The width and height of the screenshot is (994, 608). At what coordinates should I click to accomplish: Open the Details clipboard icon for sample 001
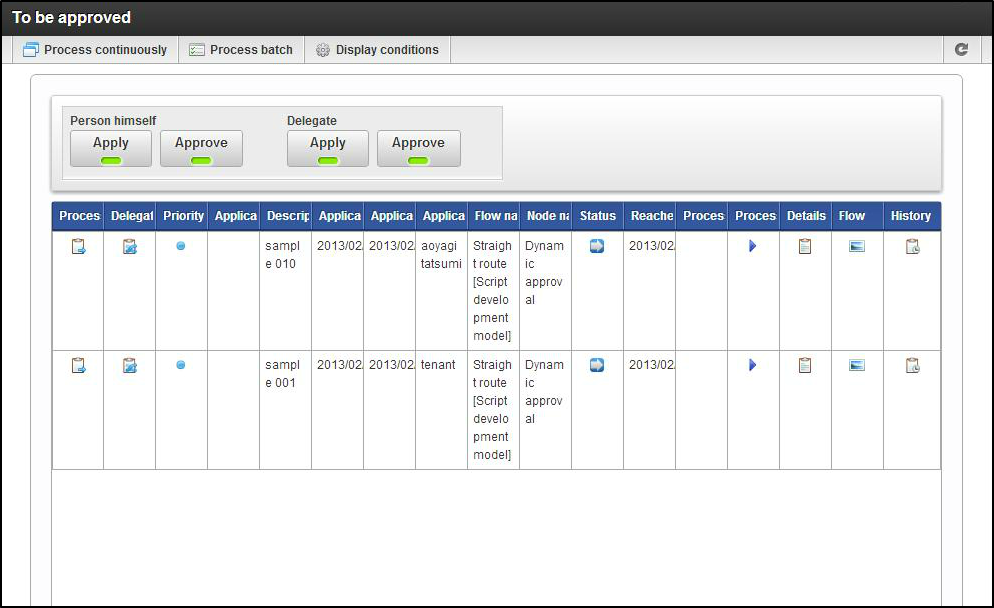[806, 365]
